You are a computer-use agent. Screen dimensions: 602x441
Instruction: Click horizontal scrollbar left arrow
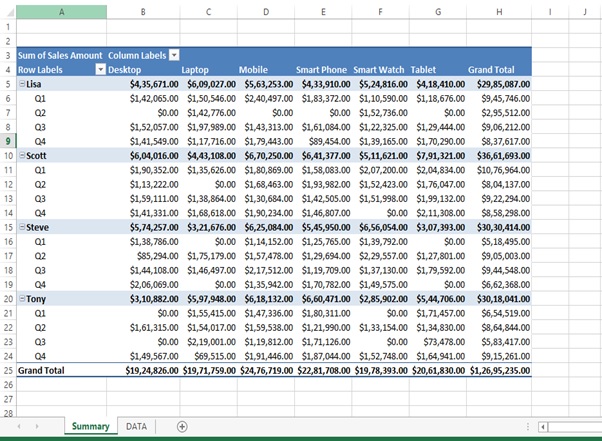[544, 427]
